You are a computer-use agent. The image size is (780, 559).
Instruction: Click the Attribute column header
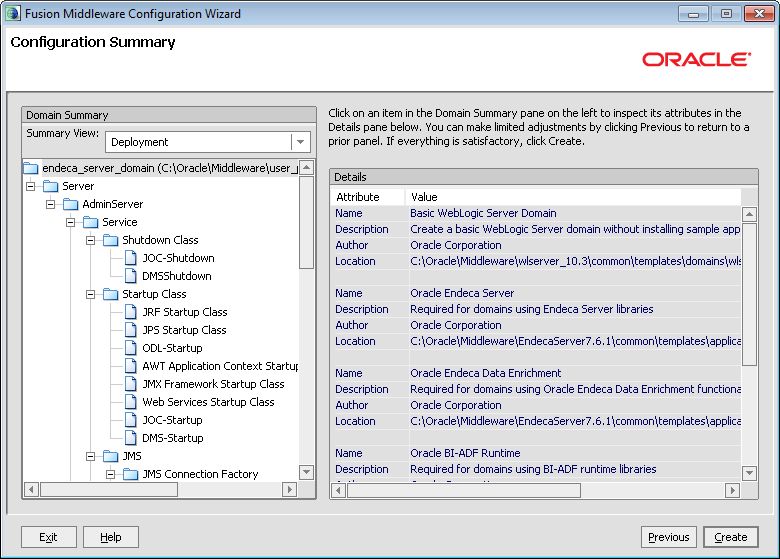tap(368, 197)
